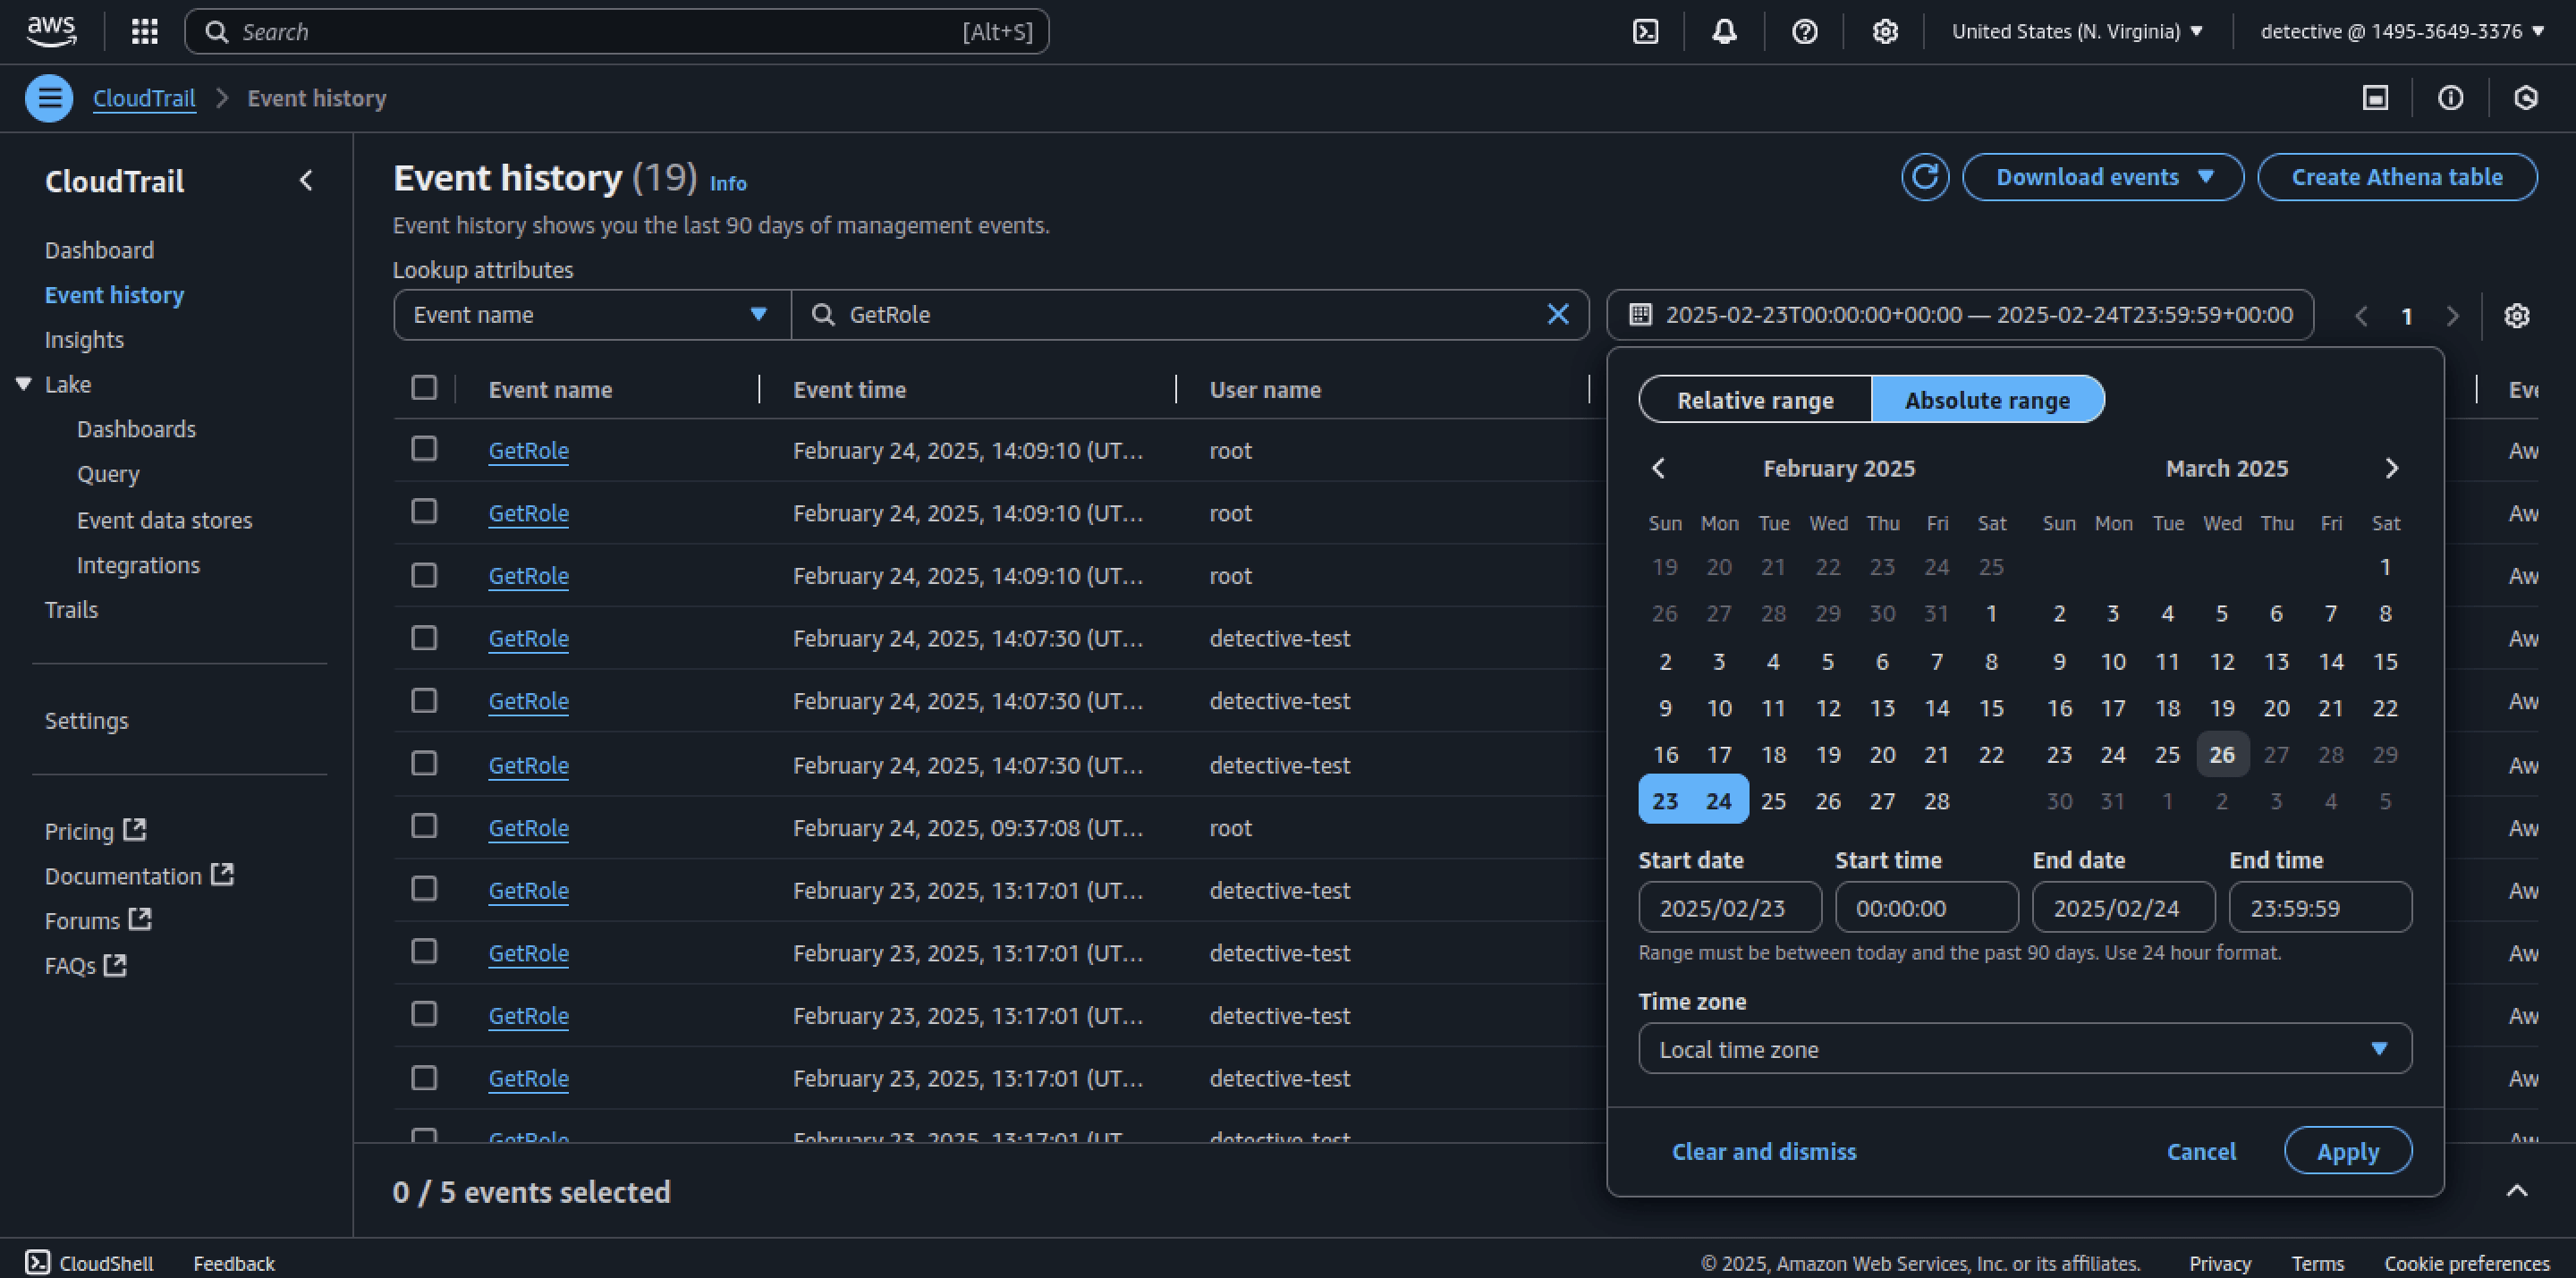This screenshot has width=2576, height=1278.
Task: Expand the bottom selected events panel
Action: 2517,1190
